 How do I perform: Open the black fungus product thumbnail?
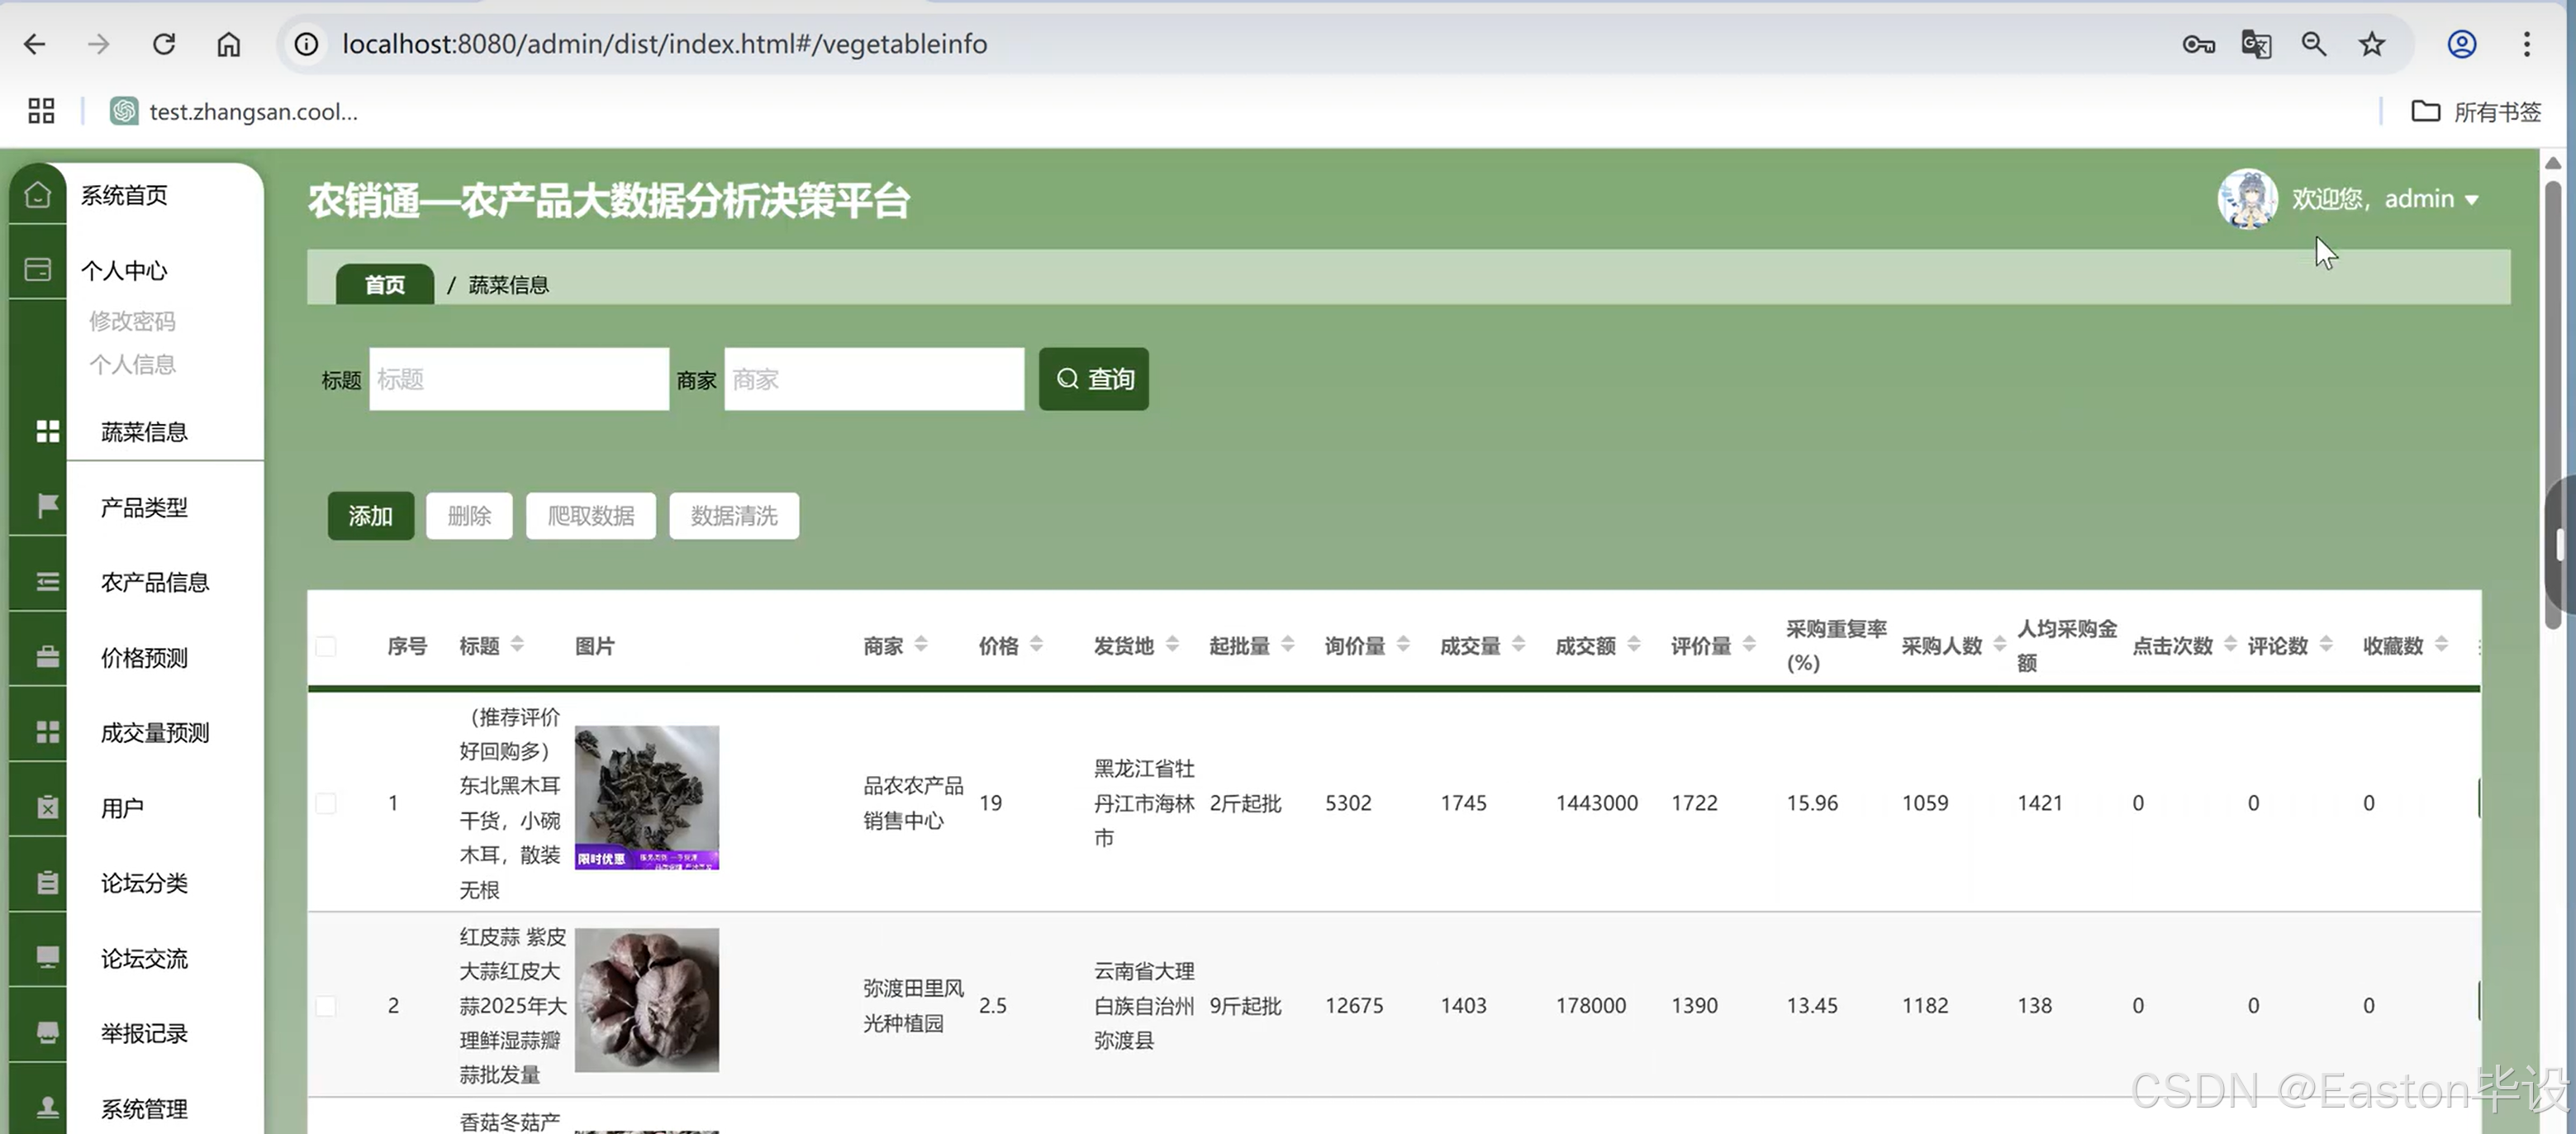(x=647, y=797)
